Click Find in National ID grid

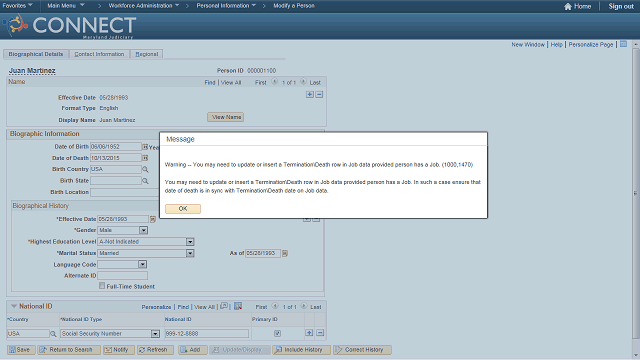pyautogui.click(x=183, y=307)
